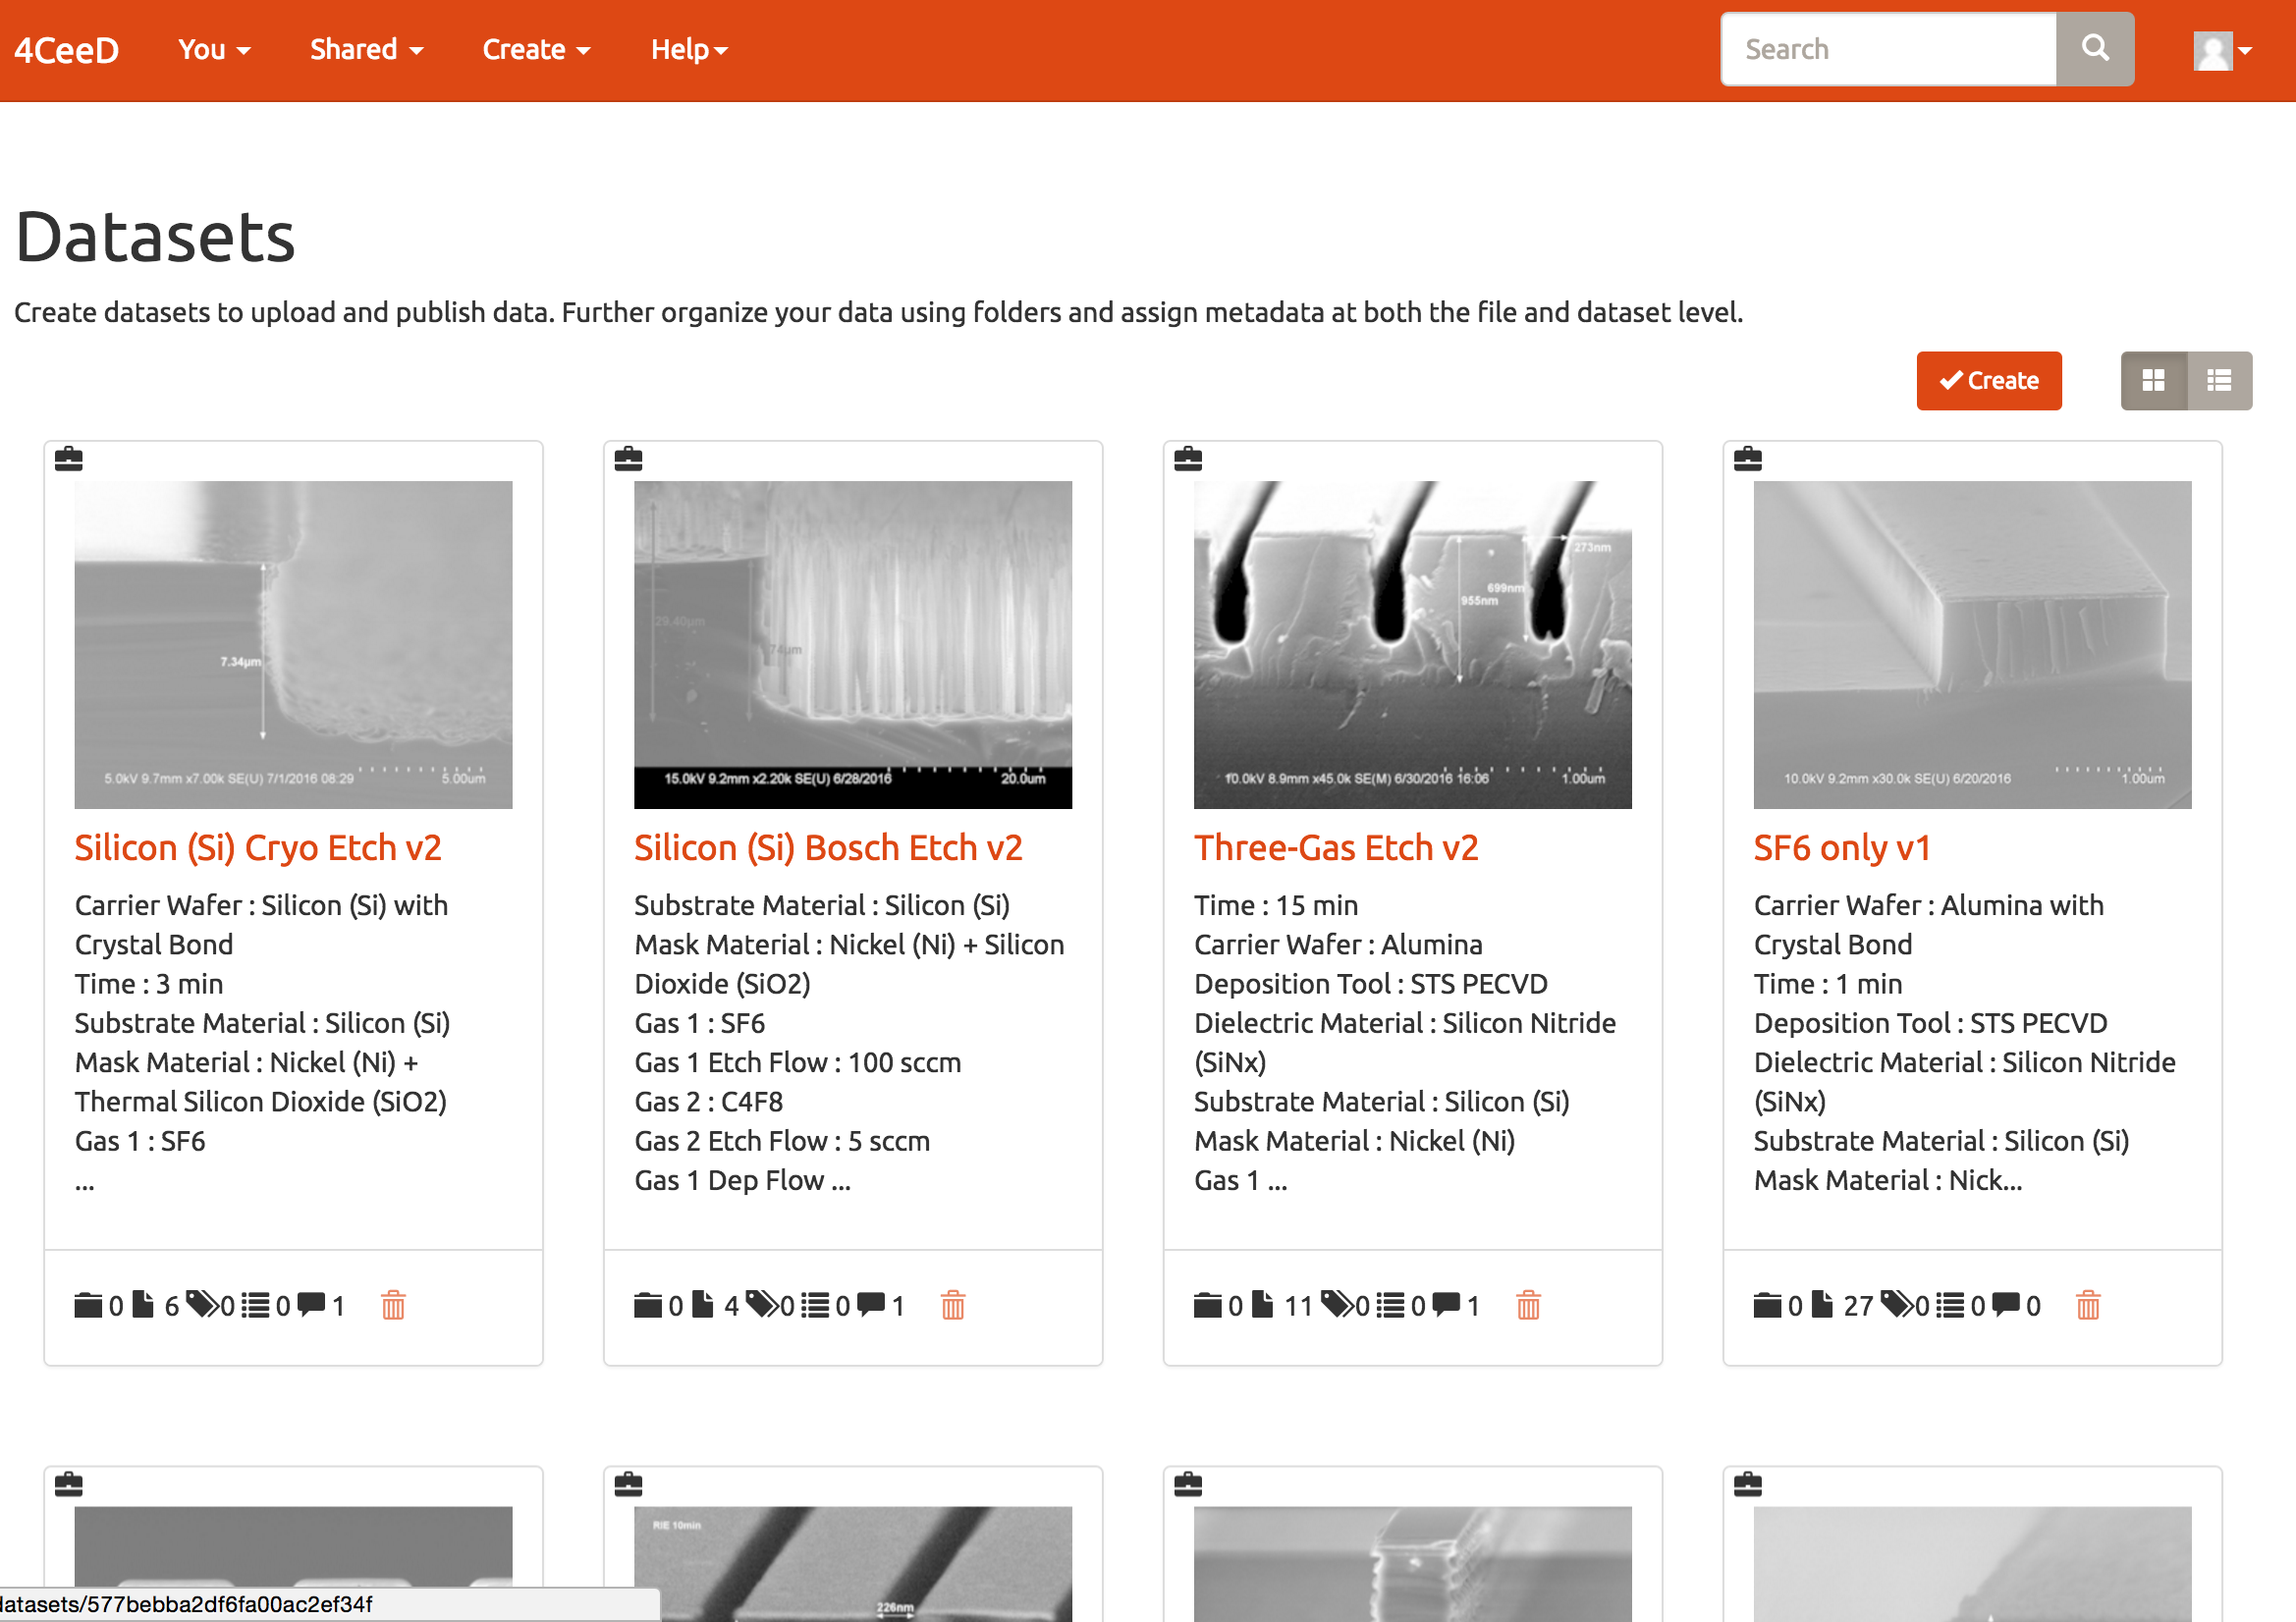Click comments icon on Three-Gas Etch v2 card
This screenshot has width=2296, height=1622.
(1446, 1304)
